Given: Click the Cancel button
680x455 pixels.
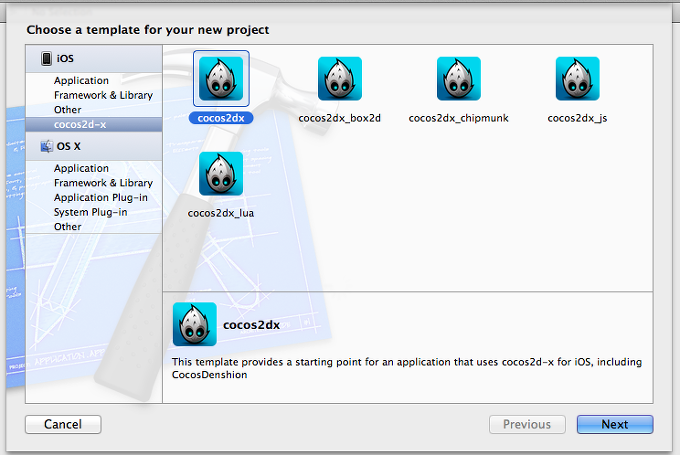Looking at the screenshot, I should tap(63, 424).
